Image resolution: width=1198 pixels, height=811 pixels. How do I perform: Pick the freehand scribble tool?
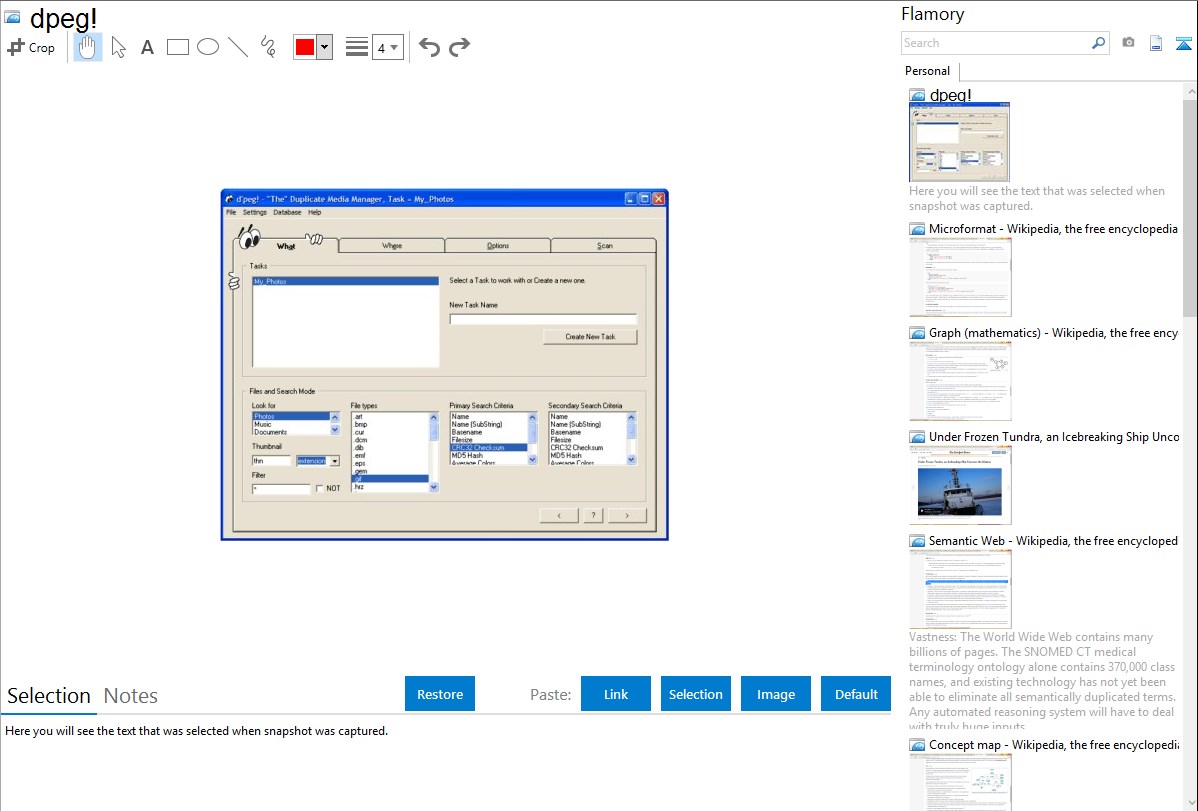click(268, 47)
